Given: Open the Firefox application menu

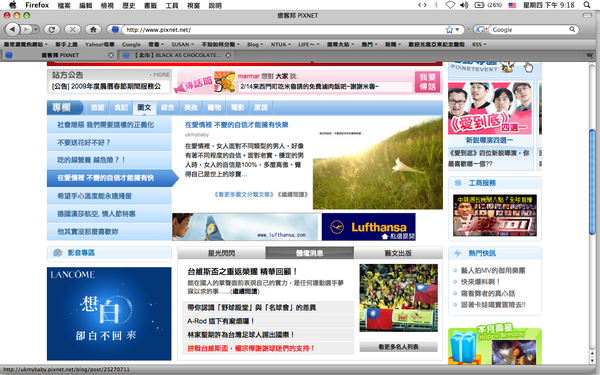Looking at the screenshot, I should [x=37, y=5].
